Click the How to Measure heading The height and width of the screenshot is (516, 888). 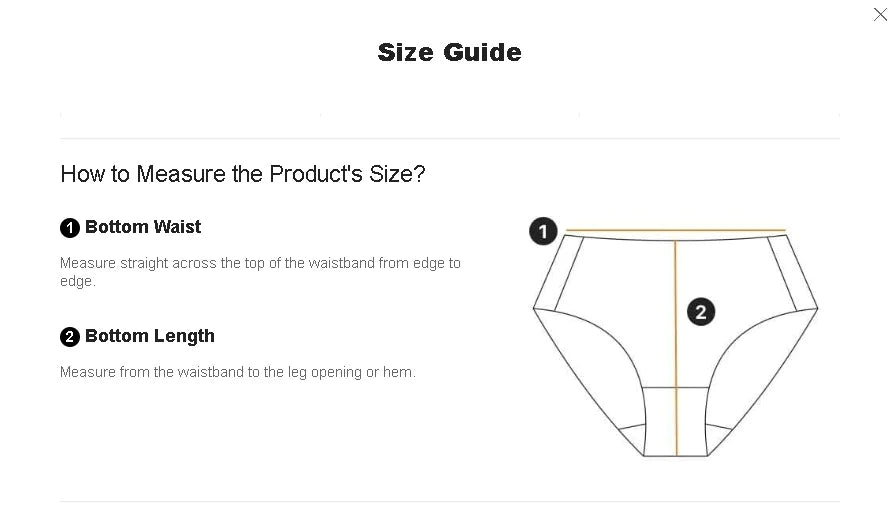click(x=243, y=174)
